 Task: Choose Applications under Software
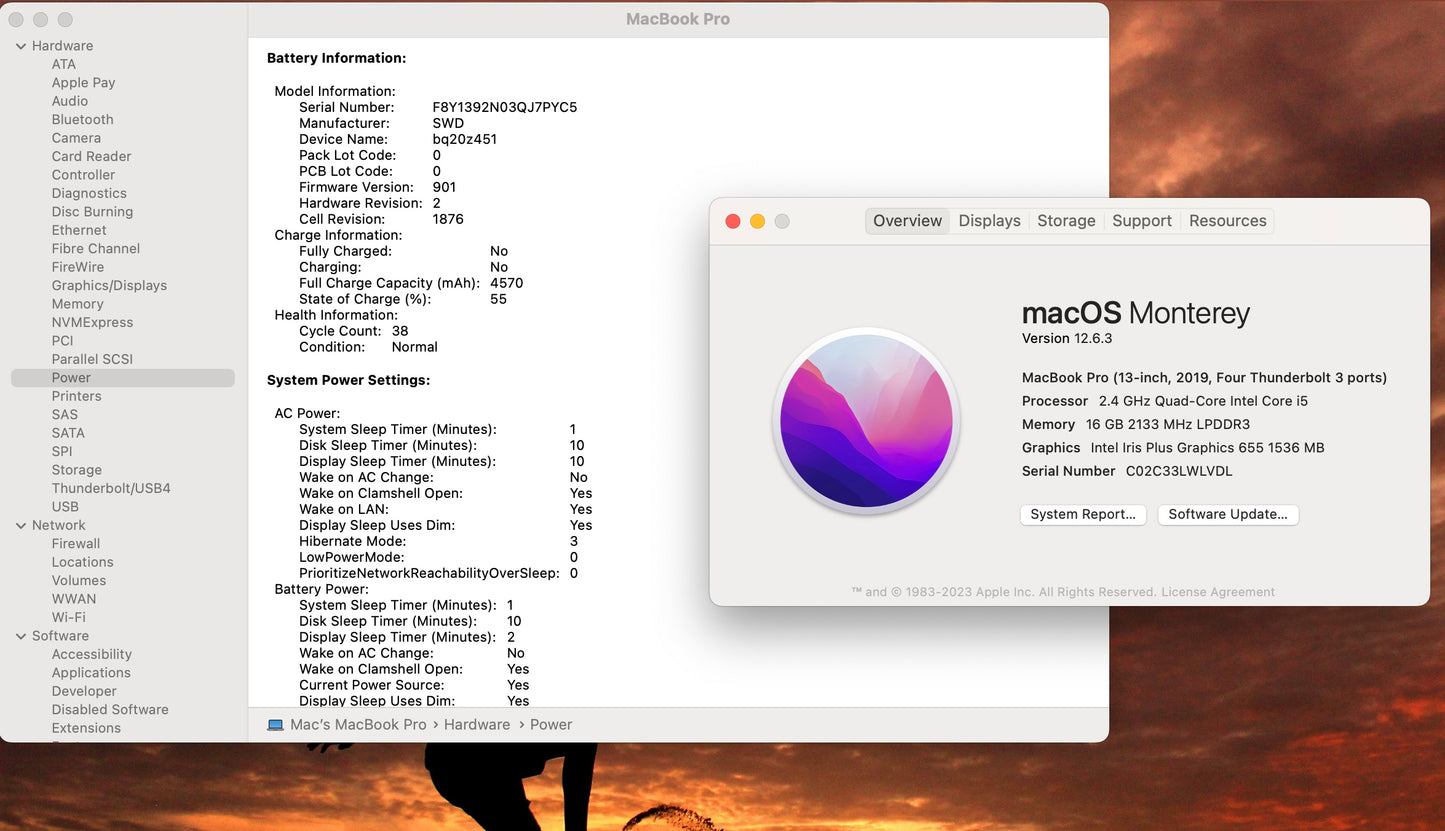pos(91,673)
